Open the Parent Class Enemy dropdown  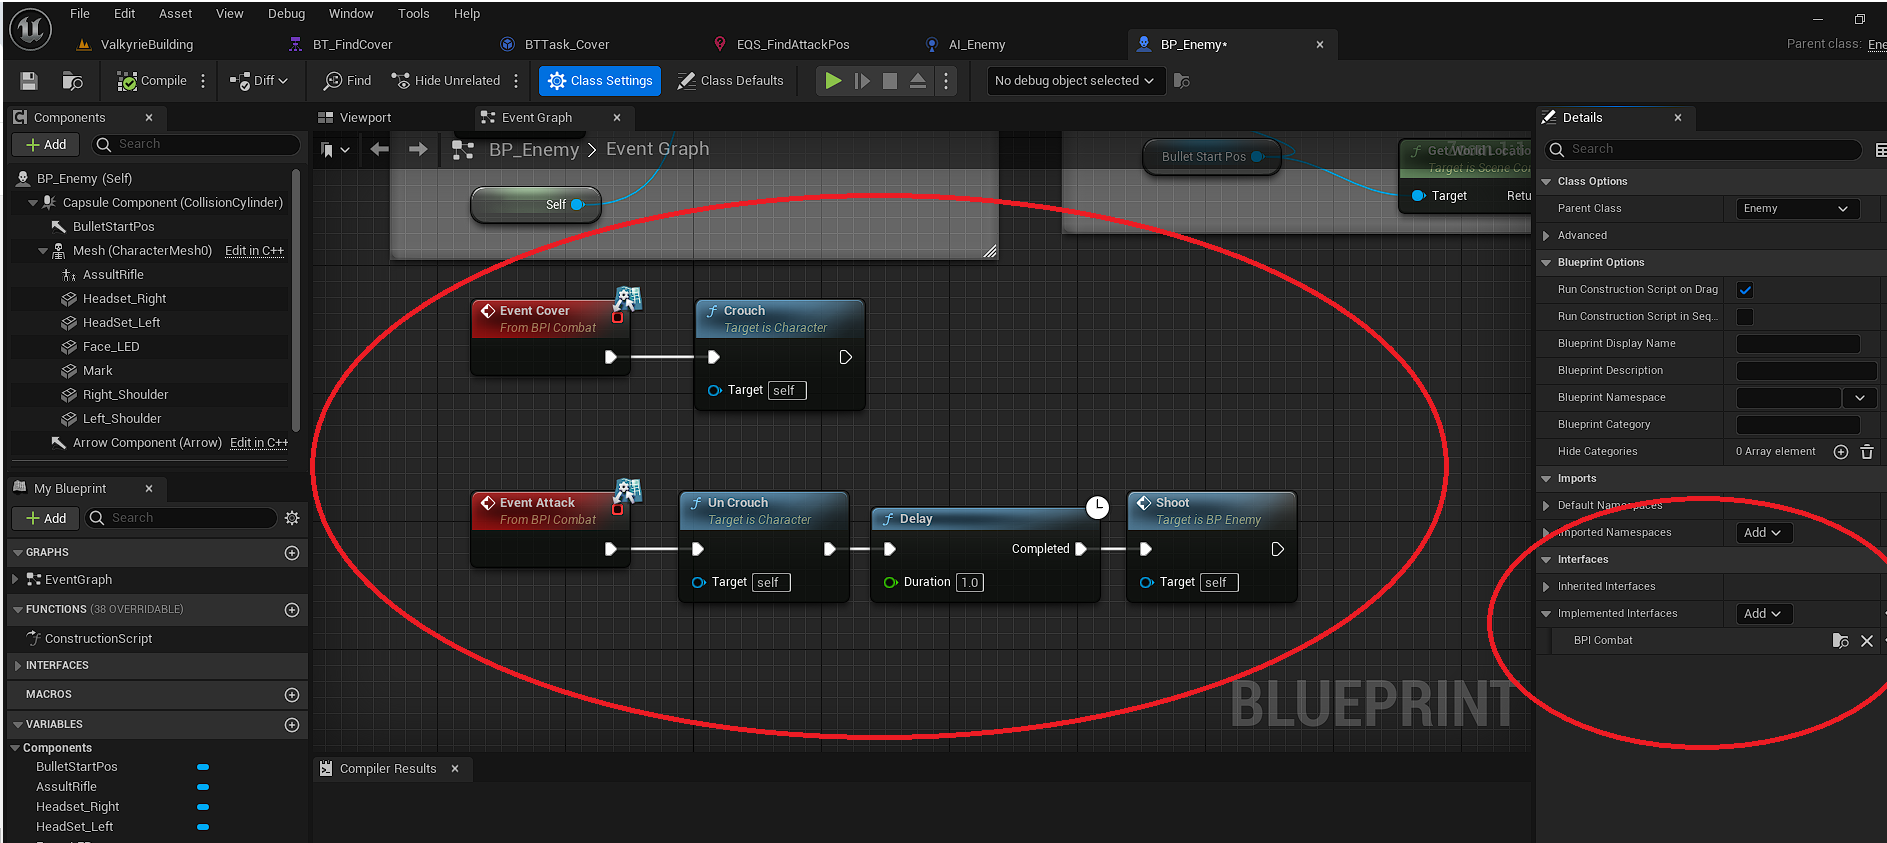pyautogui.click(x=1797, y=209)
